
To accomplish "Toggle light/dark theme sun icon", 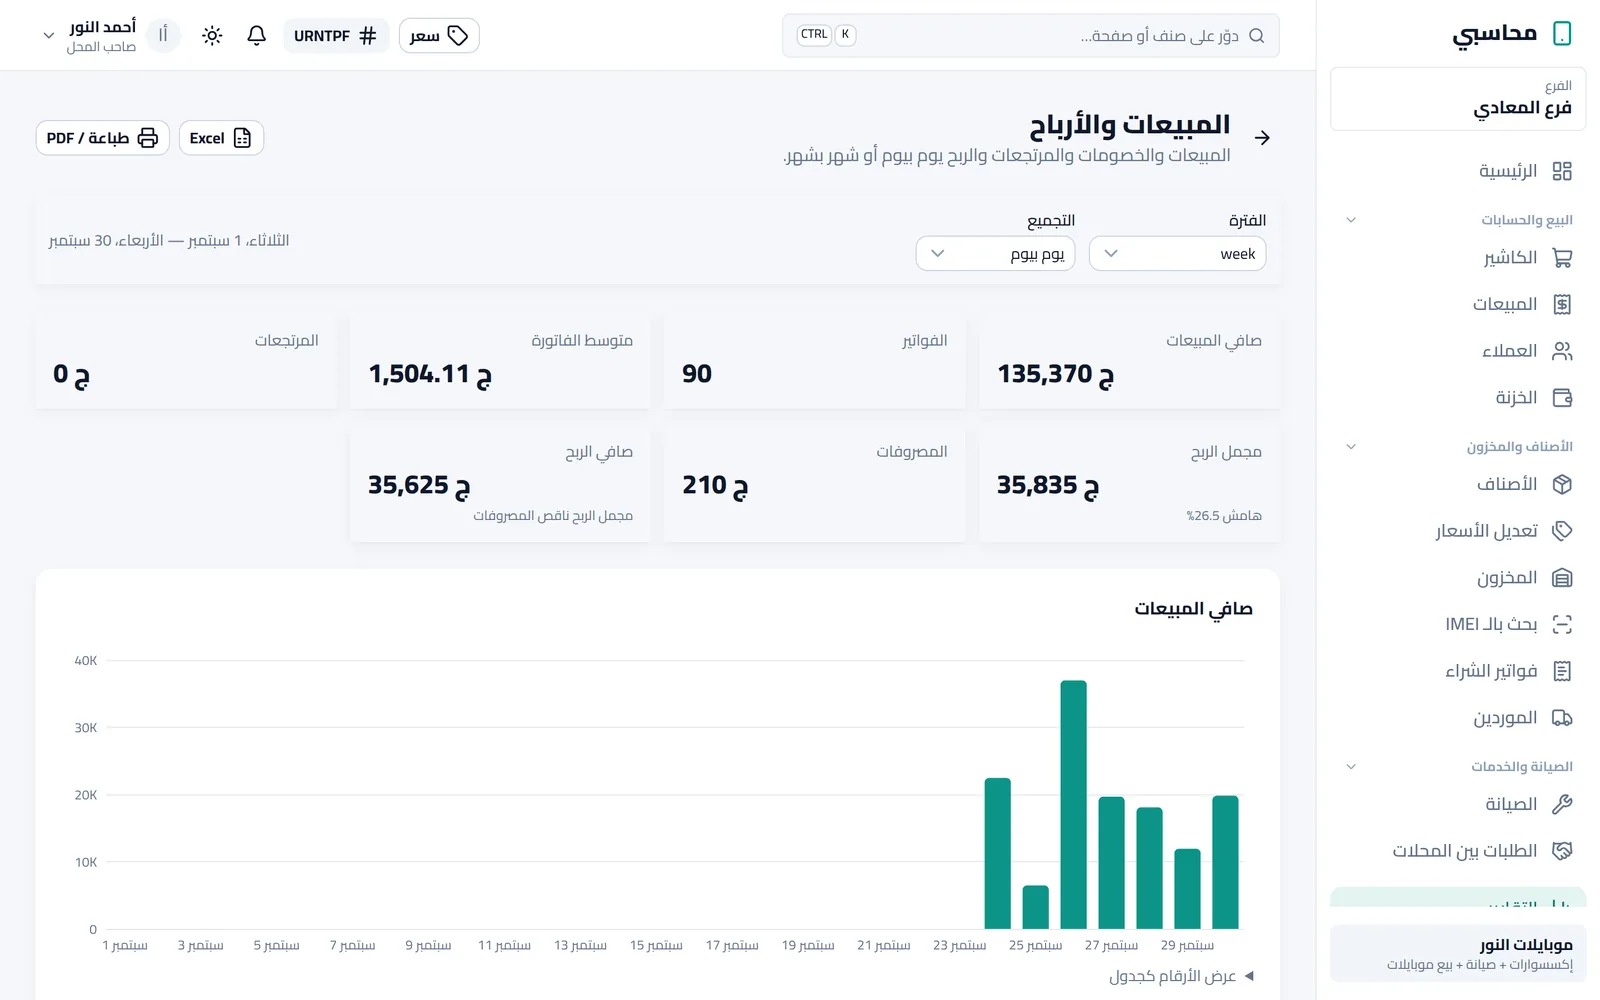I will [x=212, y=36].
